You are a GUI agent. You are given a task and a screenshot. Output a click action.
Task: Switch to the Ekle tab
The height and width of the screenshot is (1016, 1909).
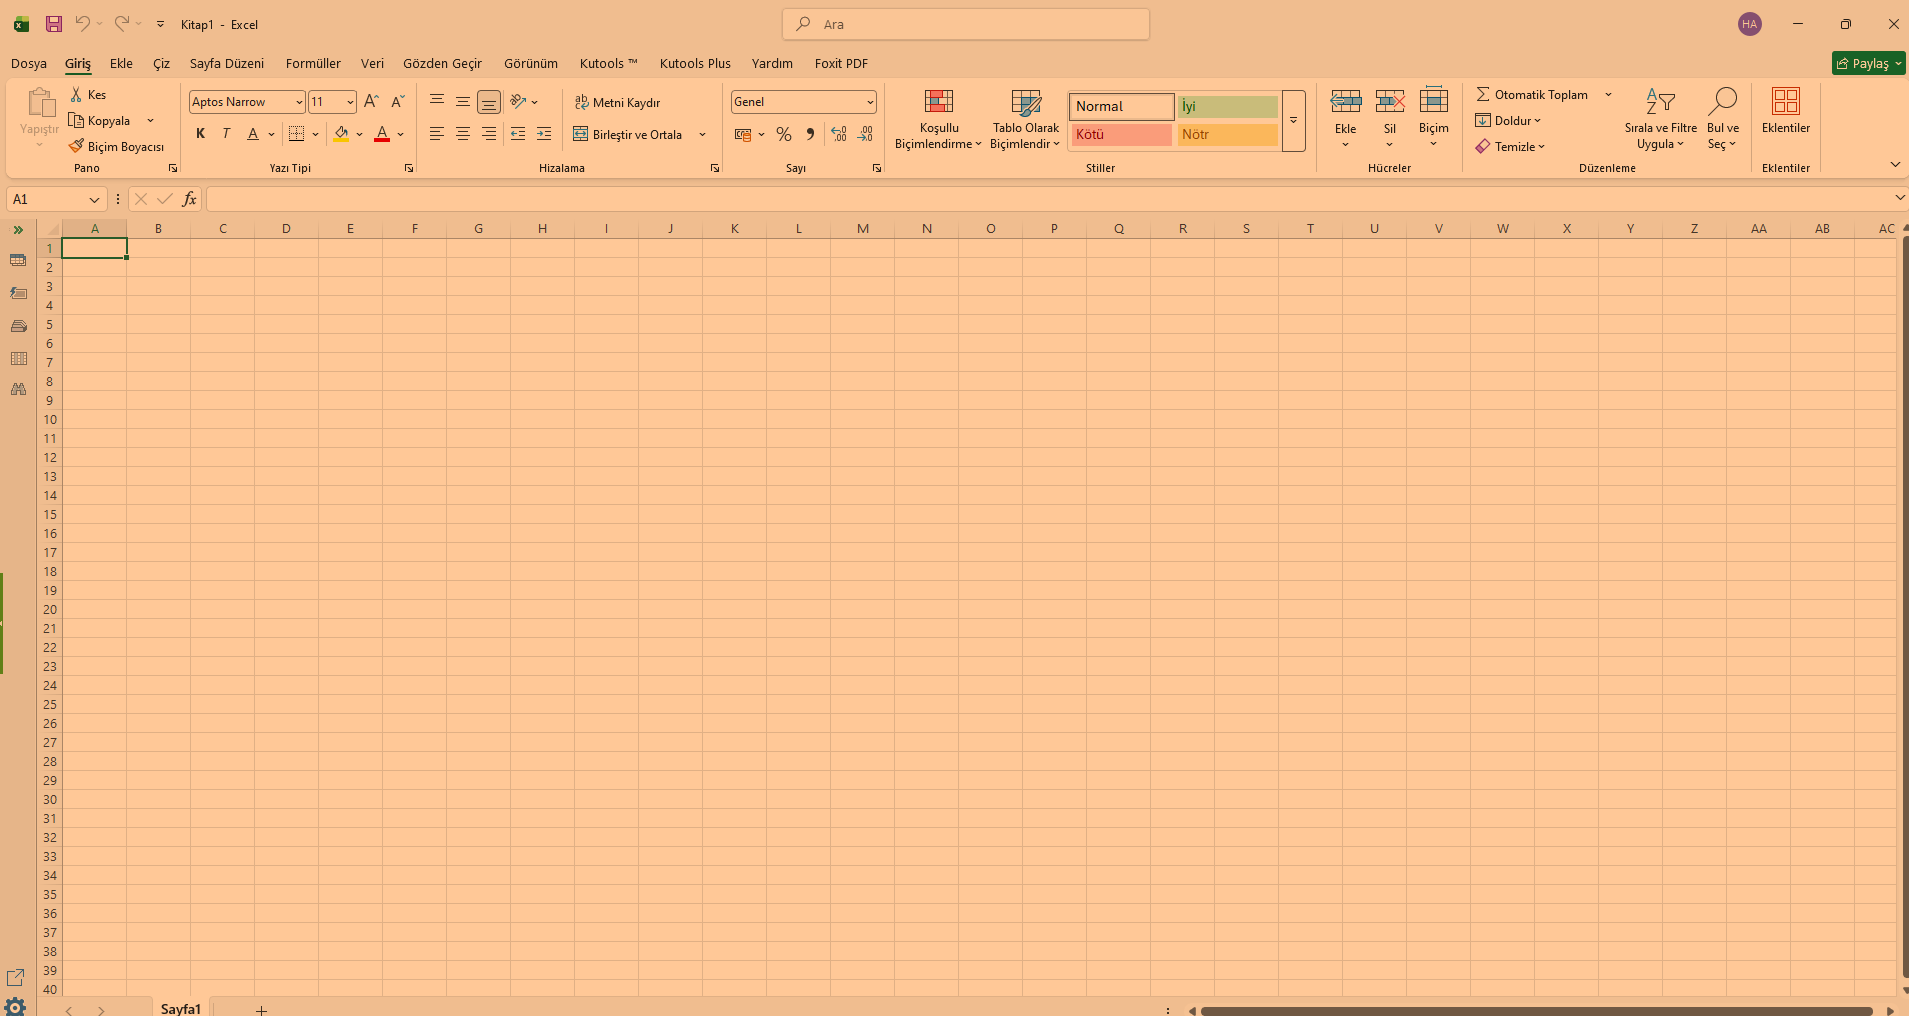[x=121, y=63]
